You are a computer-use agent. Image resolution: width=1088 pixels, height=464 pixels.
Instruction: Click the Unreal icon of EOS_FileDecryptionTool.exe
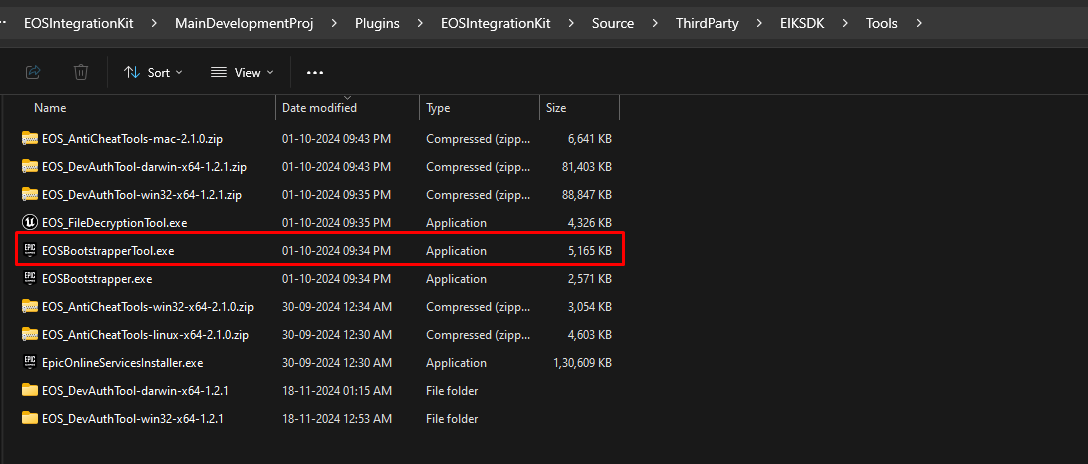pyautogui.click(x=29, y=223)
